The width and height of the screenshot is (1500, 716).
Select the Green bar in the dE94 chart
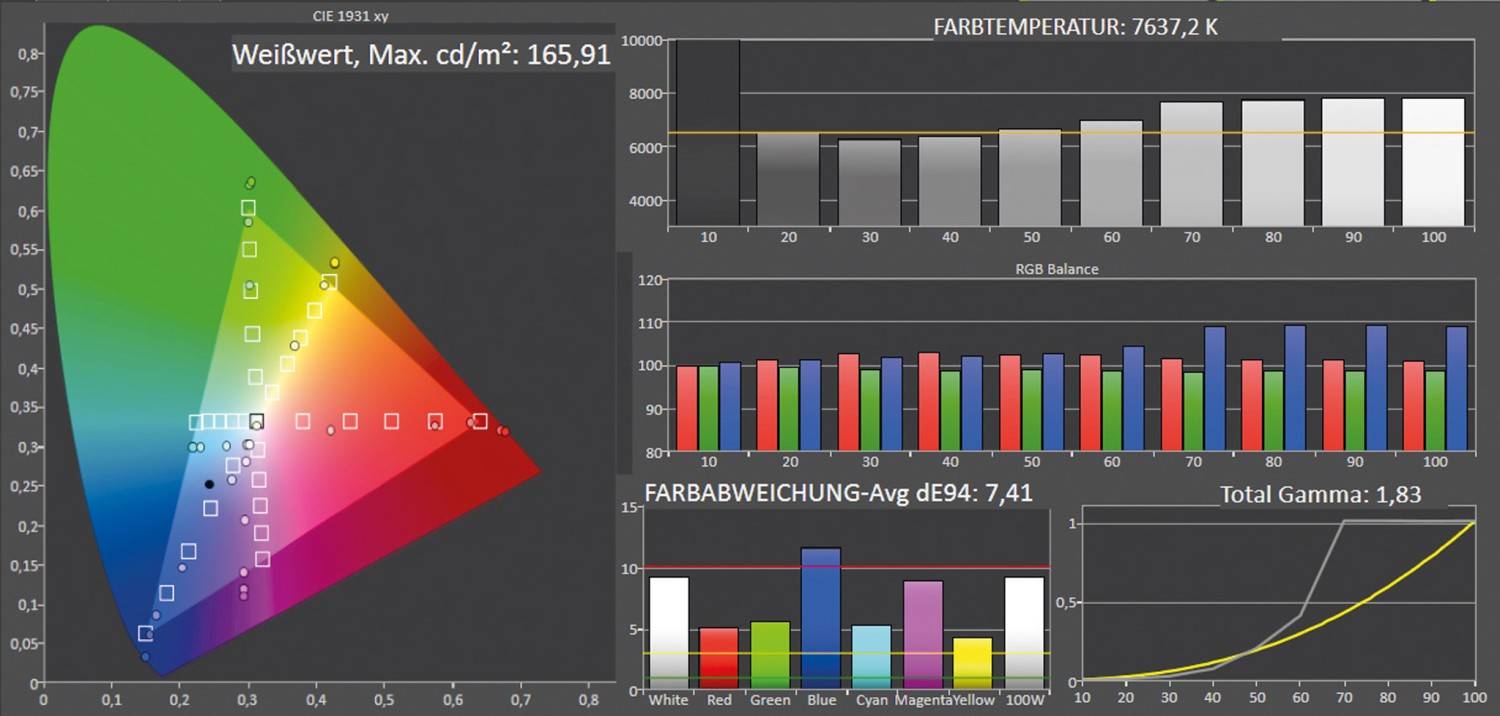(x=770, y=651)
